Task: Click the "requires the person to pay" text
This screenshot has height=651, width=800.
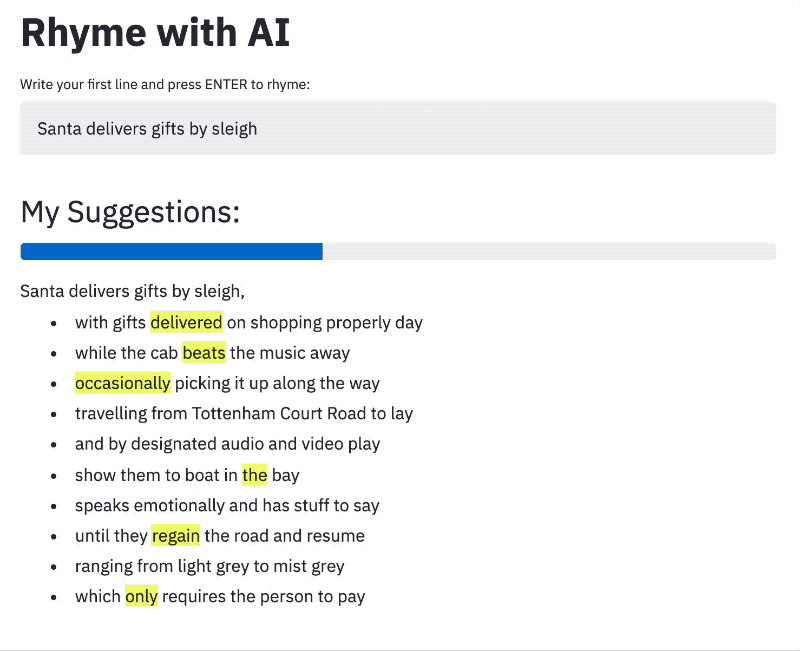Action: tap(264, 597)
